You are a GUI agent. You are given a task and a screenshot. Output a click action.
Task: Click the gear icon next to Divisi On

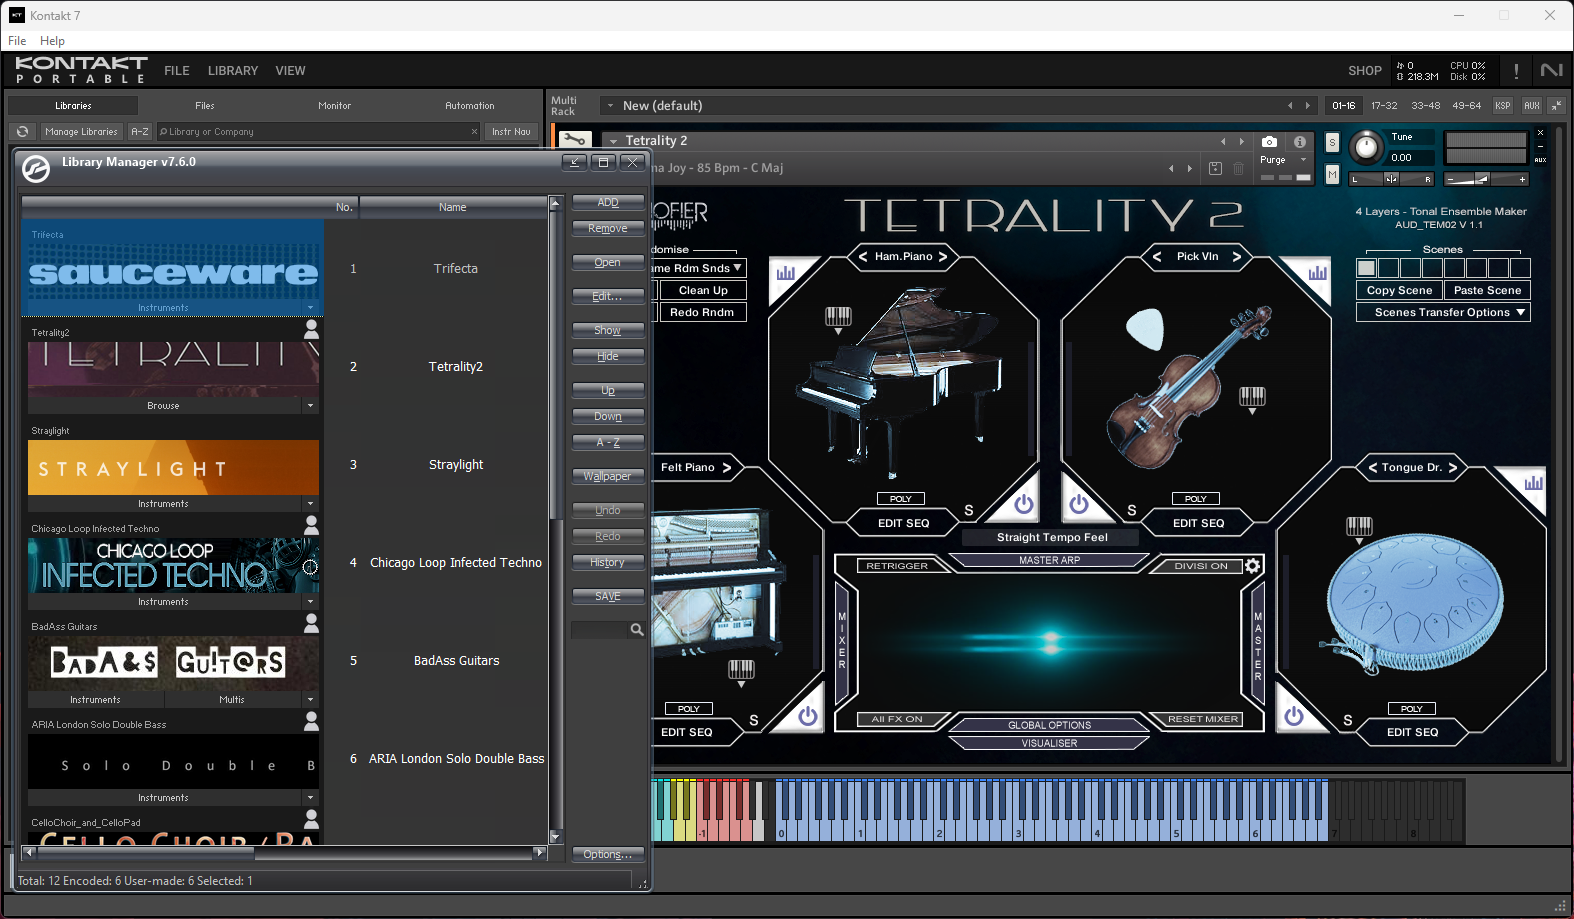point(1252,566)
